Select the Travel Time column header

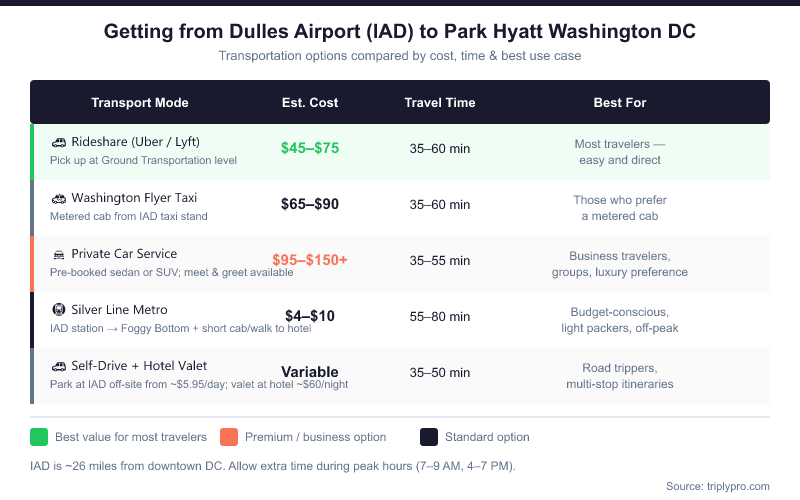[440, 103]
